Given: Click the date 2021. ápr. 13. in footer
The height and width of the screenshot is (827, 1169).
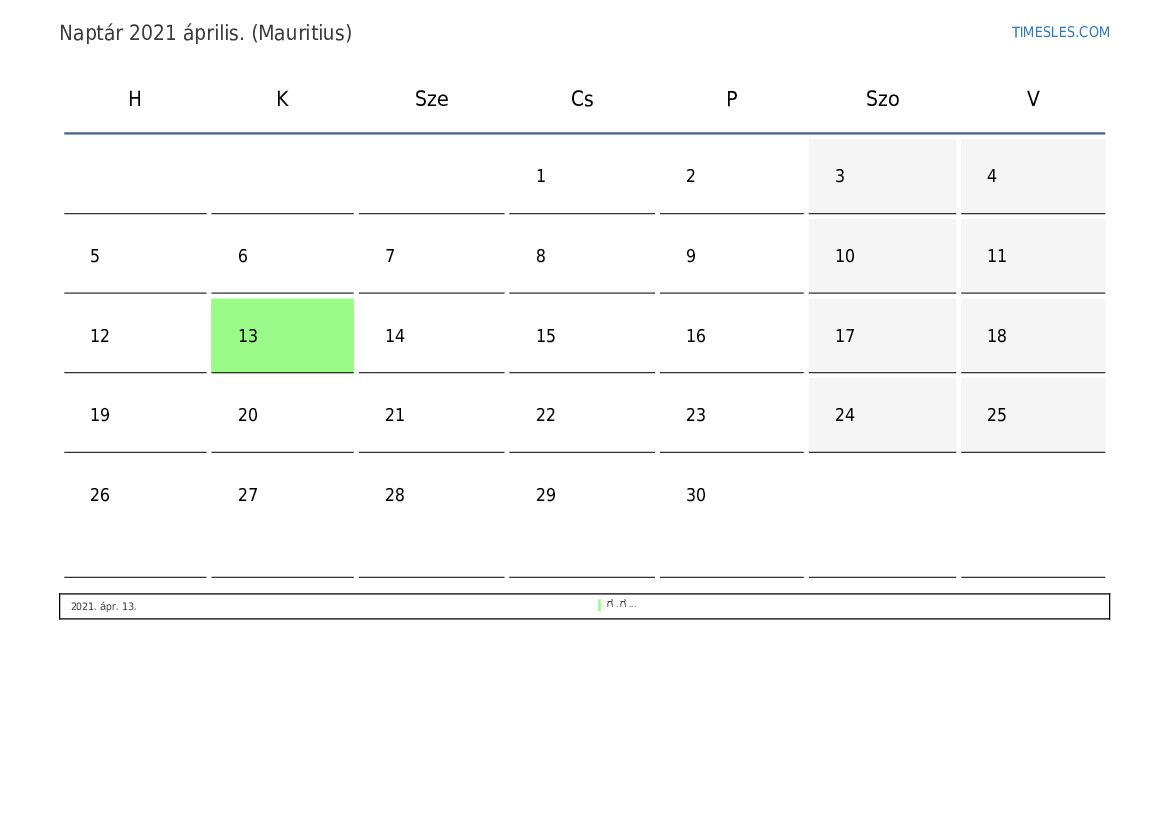Looking at the screenshot, I should 104,606.
